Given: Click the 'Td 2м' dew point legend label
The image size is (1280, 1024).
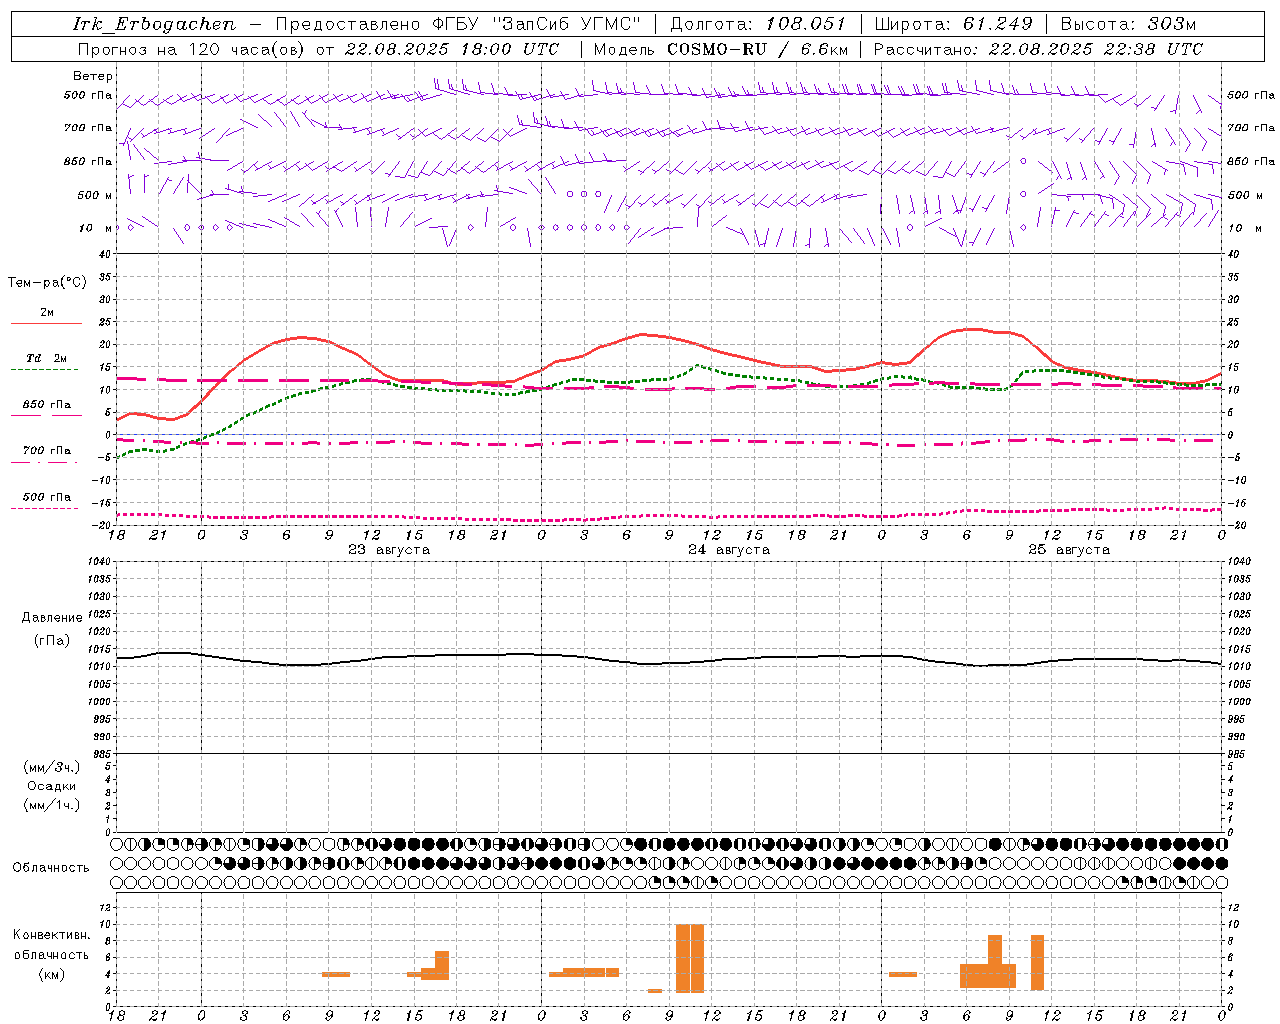Looking at the screenshot, I should 46,358.
